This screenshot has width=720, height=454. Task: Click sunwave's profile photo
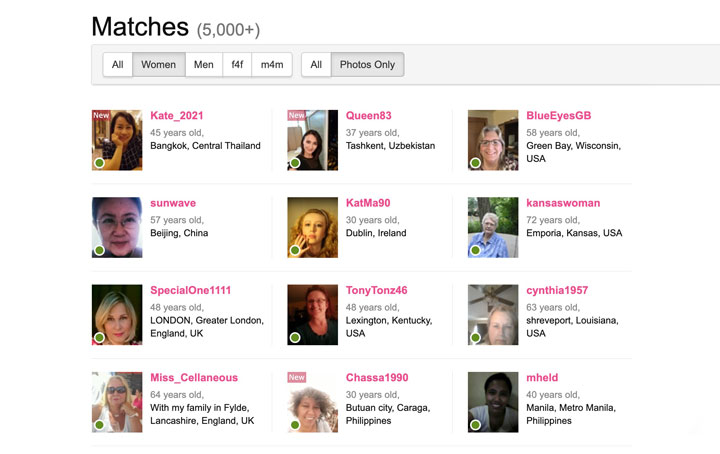[117, 227]
